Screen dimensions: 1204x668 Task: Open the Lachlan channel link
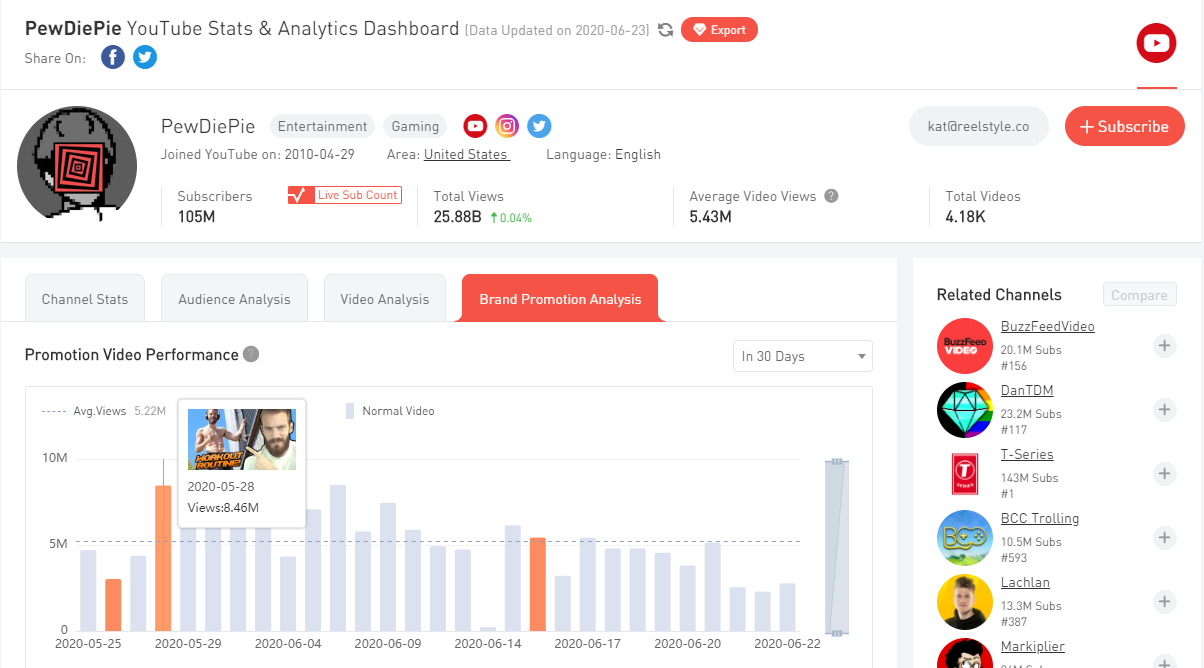click(x=1025, y=583)
